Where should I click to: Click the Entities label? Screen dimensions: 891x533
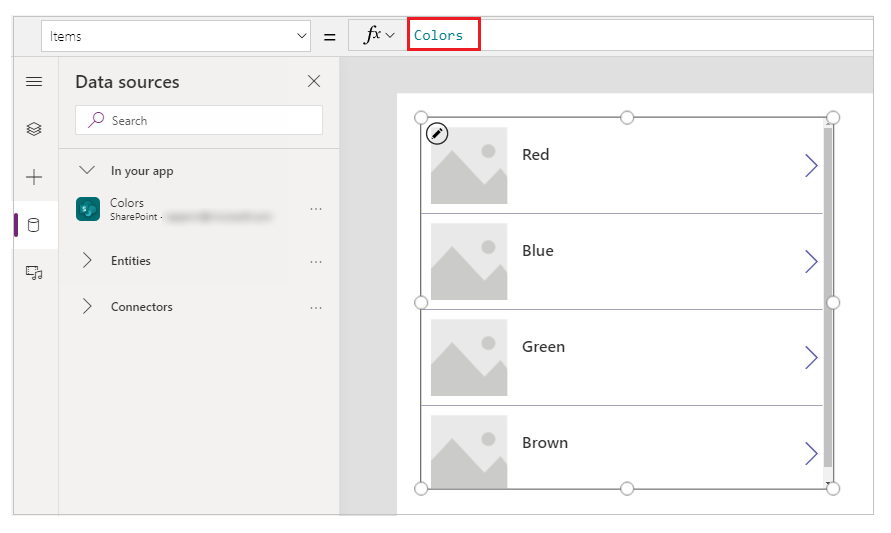(x=131, y=261)
